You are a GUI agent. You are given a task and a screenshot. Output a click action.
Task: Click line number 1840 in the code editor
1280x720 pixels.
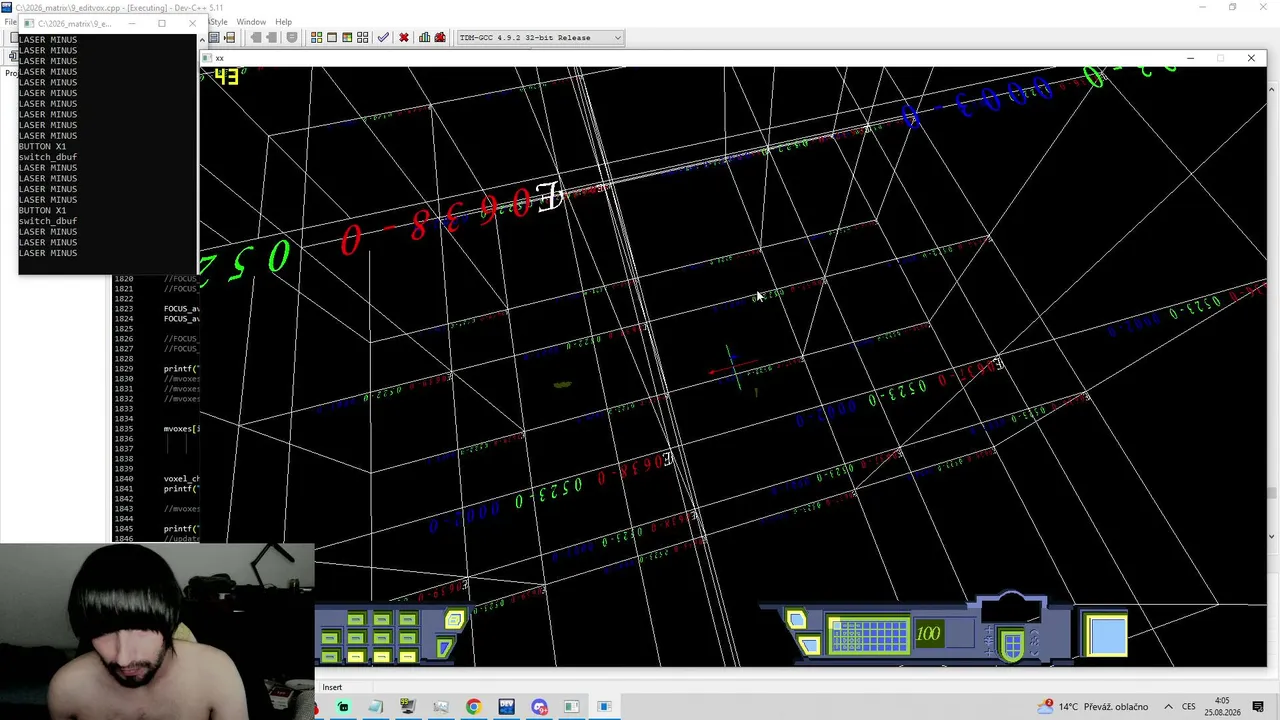[x=124, y=479]
